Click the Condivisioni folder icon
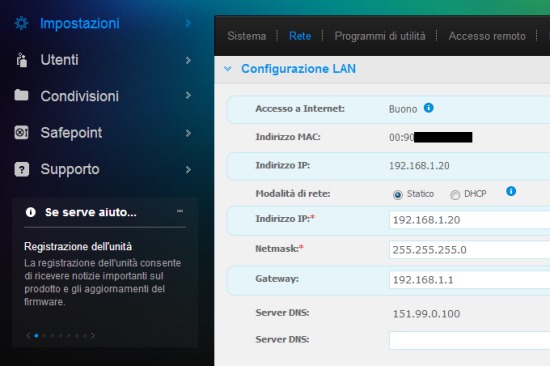This screenshot has width=550, height=366. pos(21,95)
